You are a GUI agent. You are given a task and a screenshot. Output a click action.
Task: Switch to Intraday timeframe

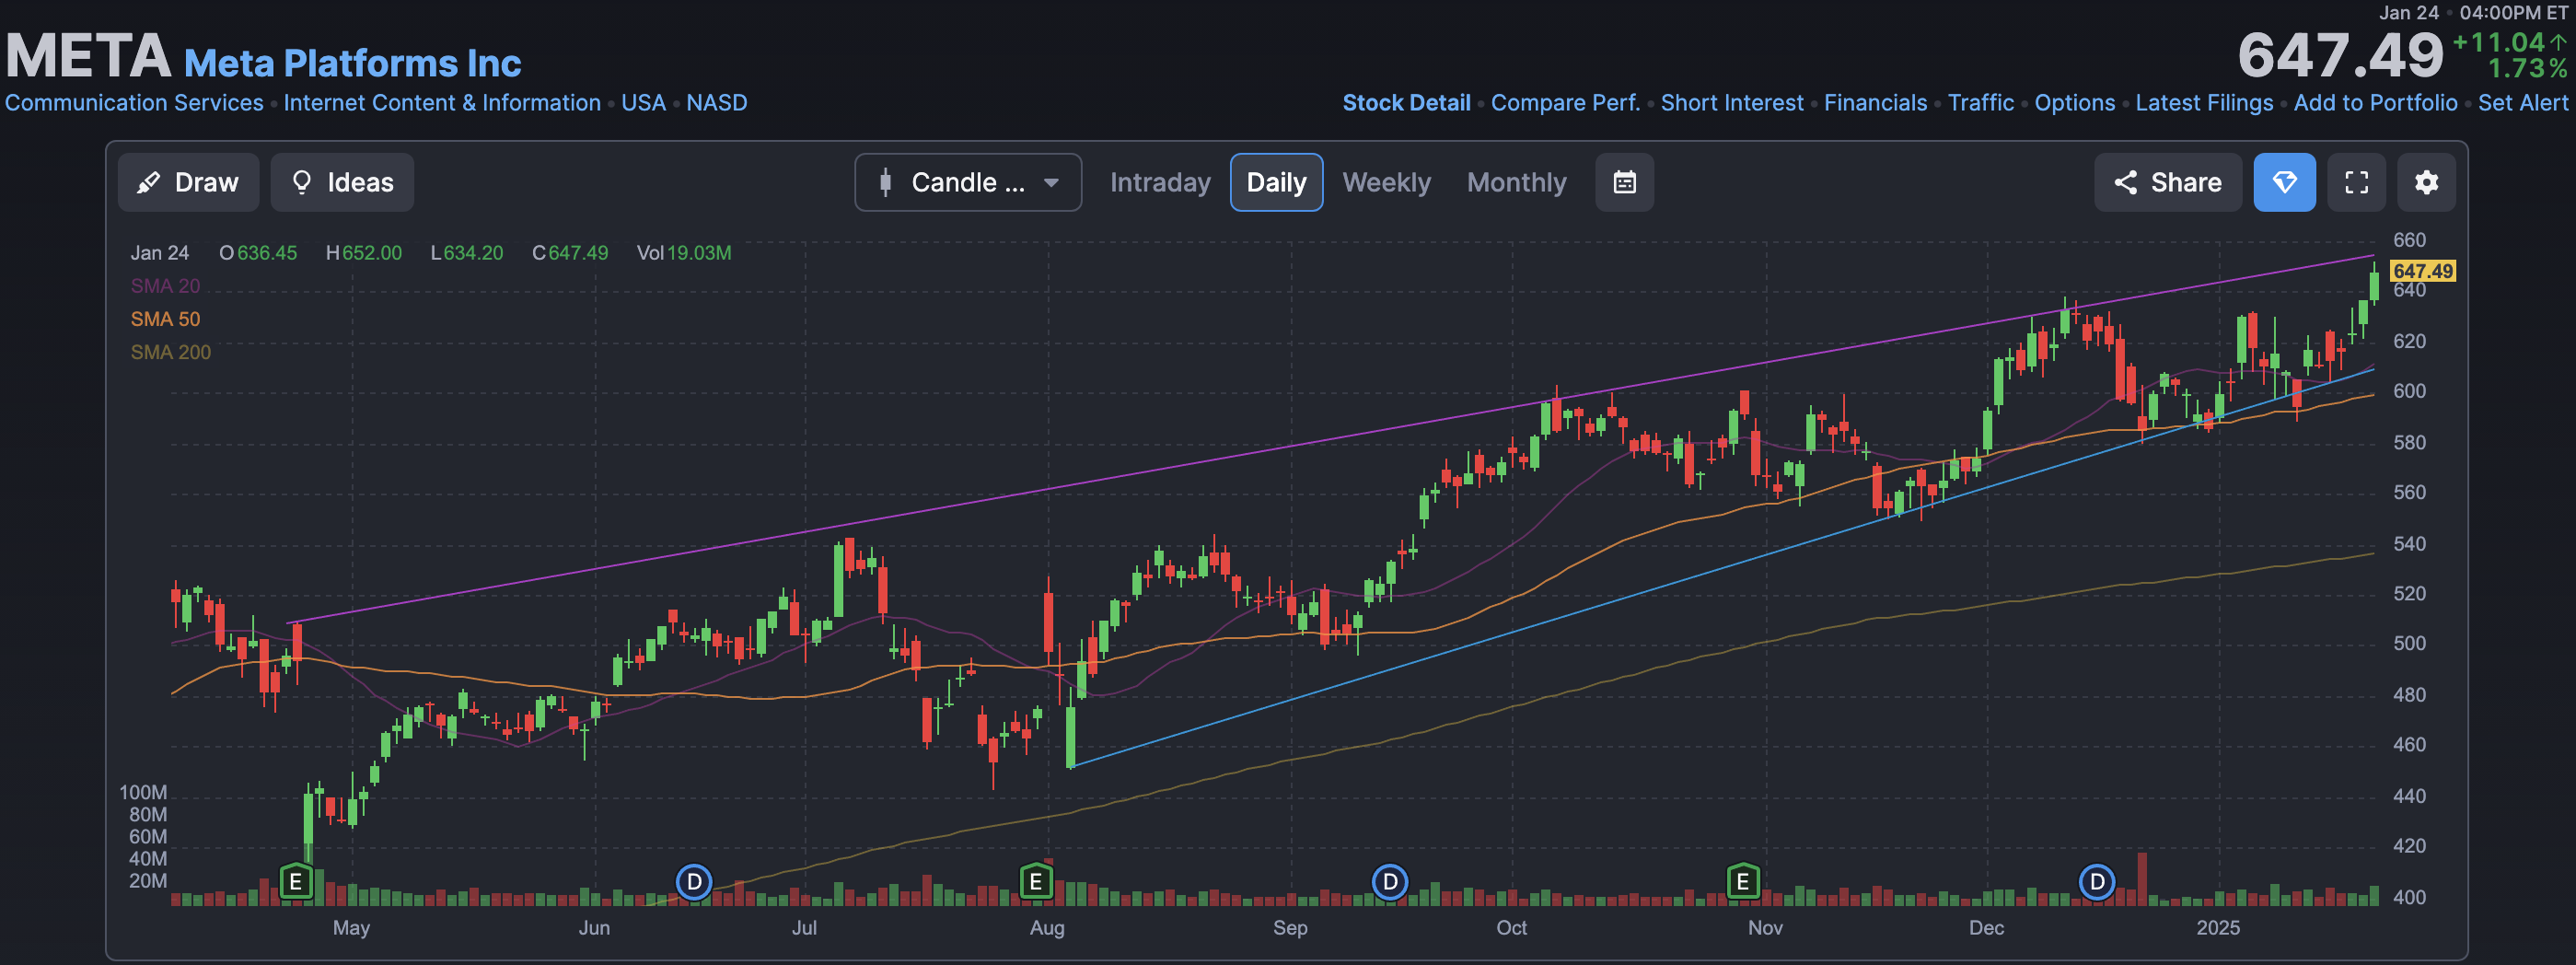pyautogui.click(x=1160, y=182)
